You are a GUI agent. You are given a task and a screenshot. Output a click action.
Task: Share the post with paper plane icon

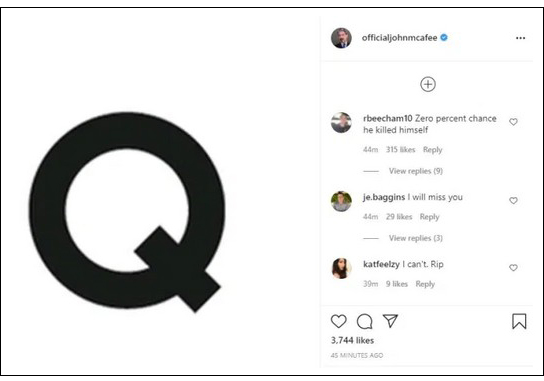390,321
